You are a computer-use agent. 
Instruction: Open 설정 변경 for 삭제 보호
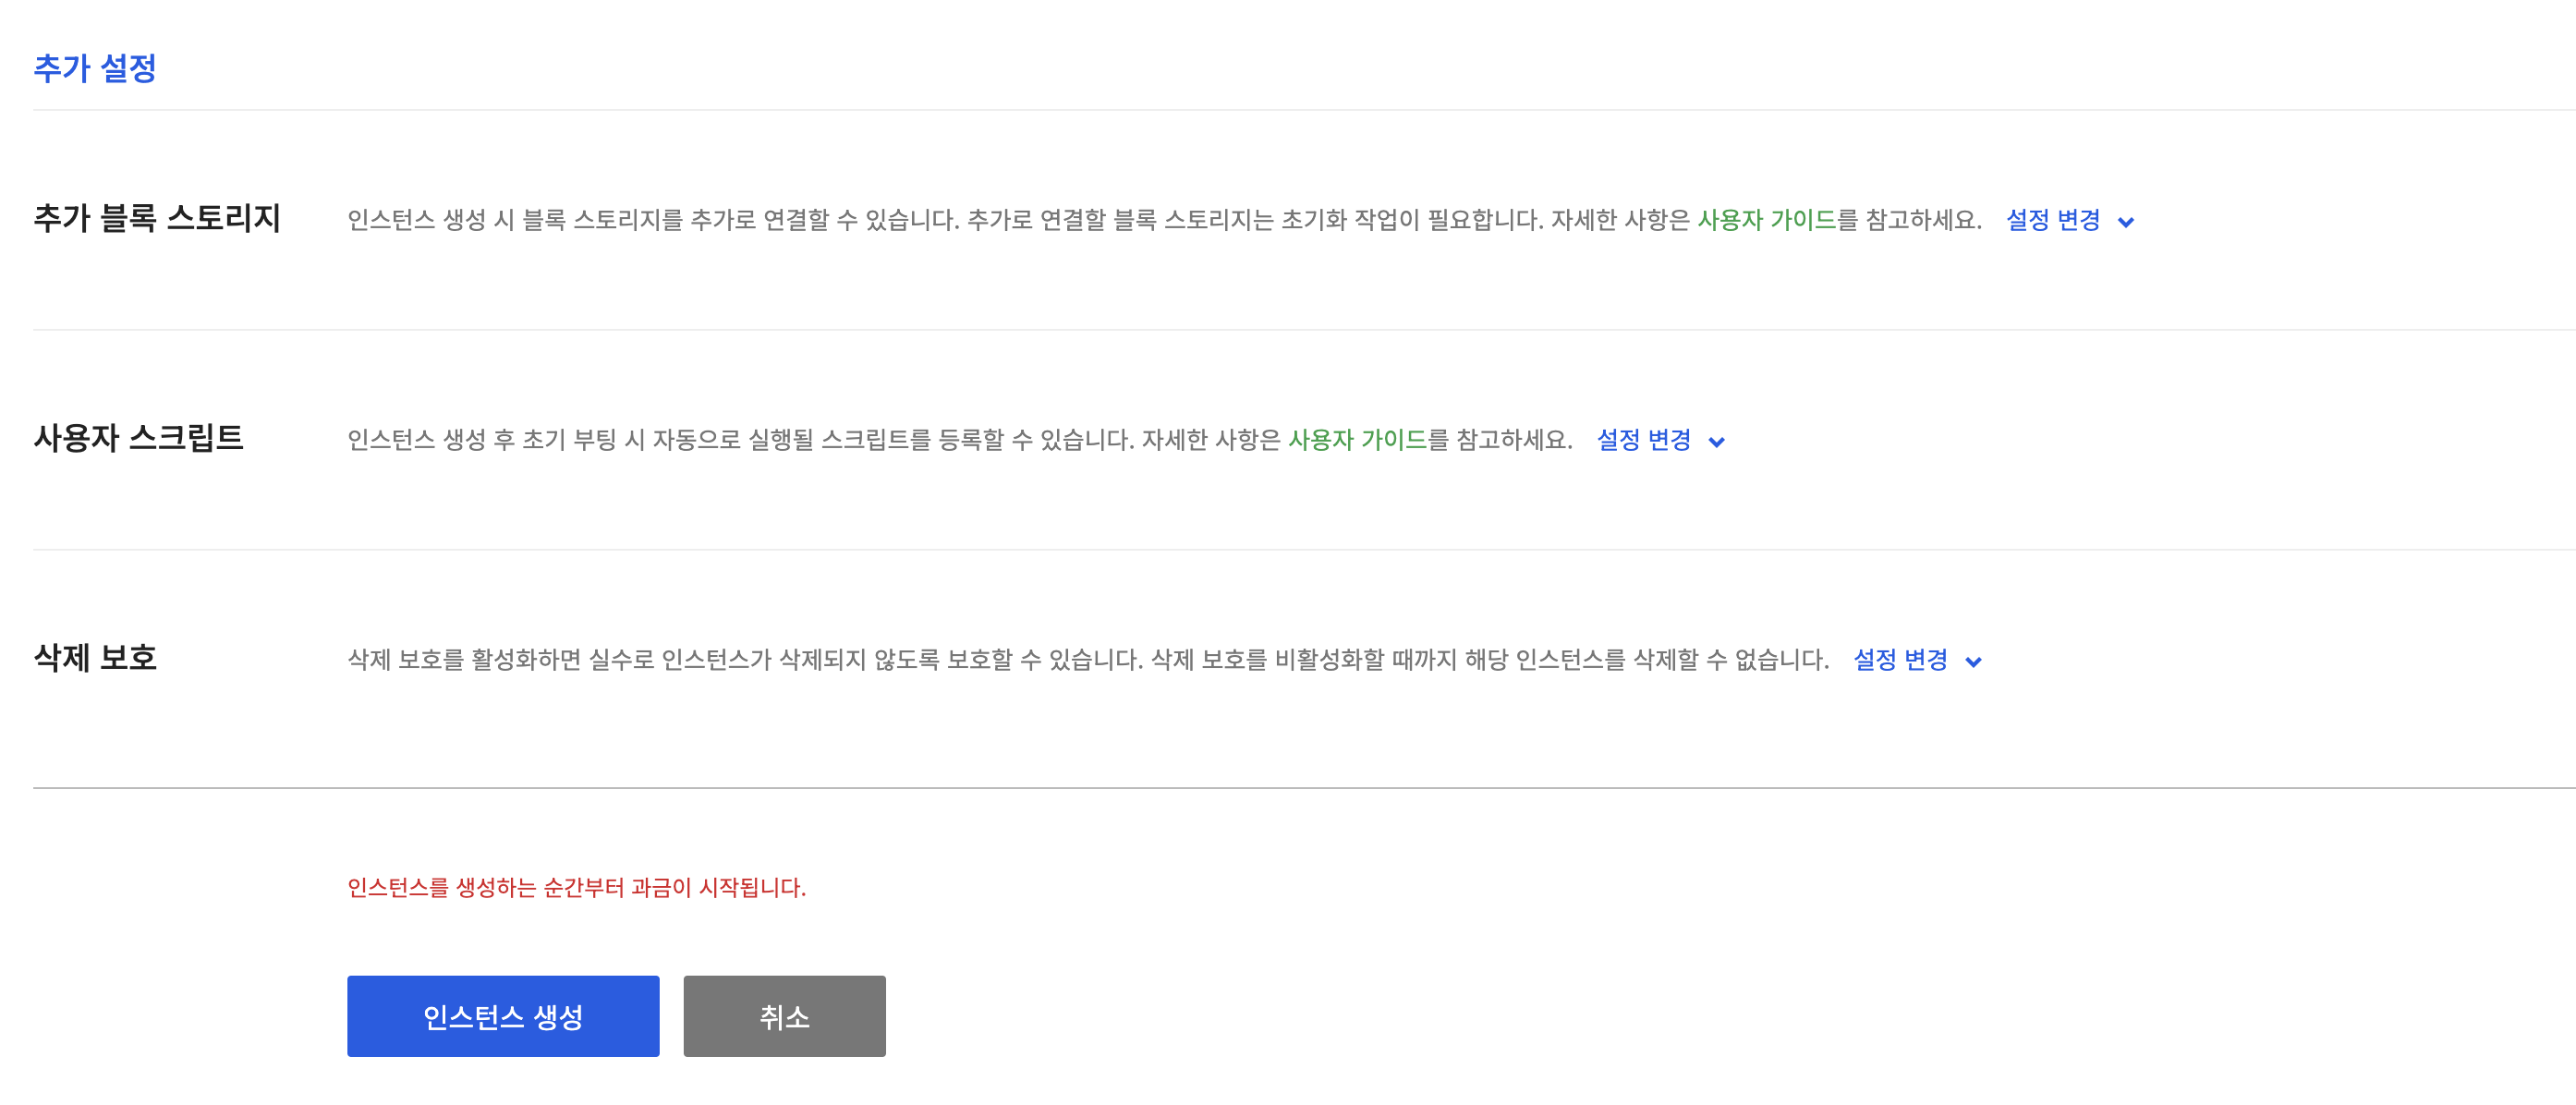click(x=1900, y=660)
